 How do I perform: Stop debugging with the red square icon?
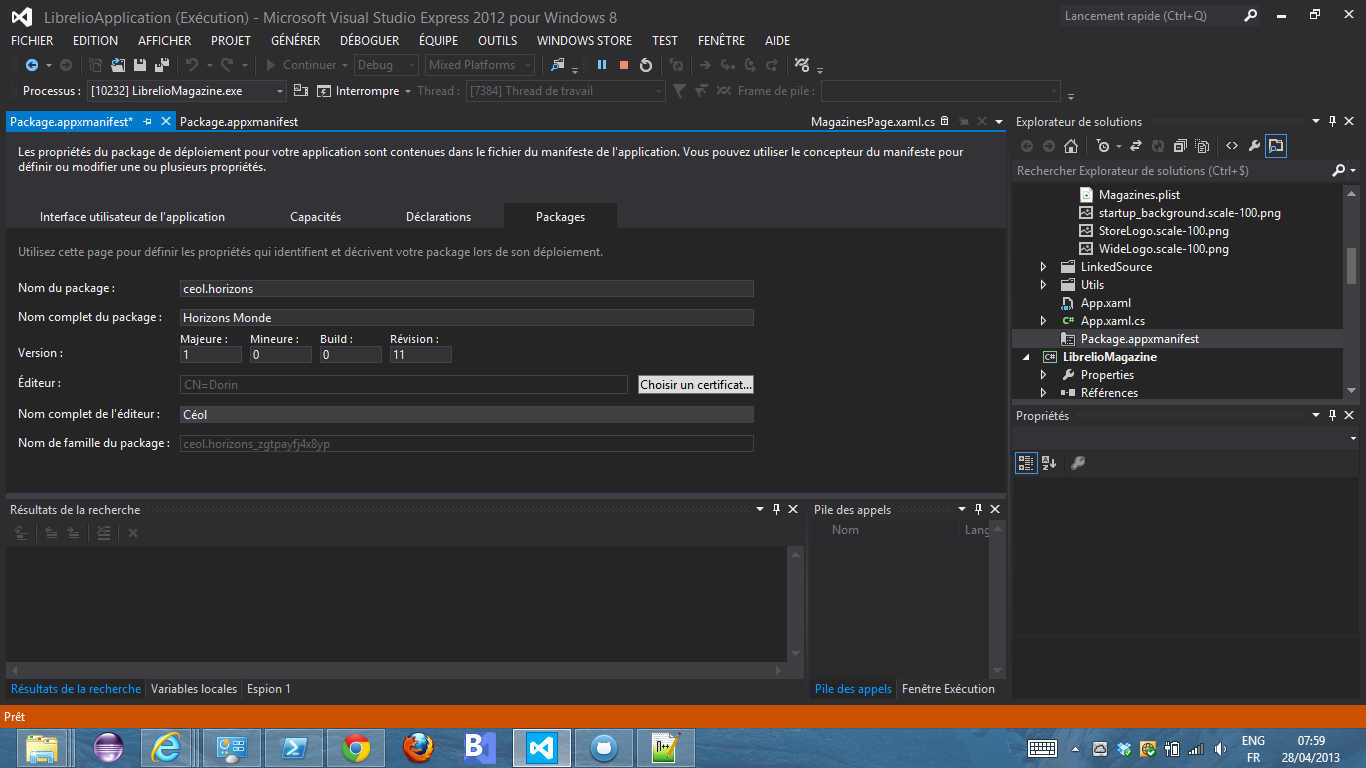[x=624, y=65]
